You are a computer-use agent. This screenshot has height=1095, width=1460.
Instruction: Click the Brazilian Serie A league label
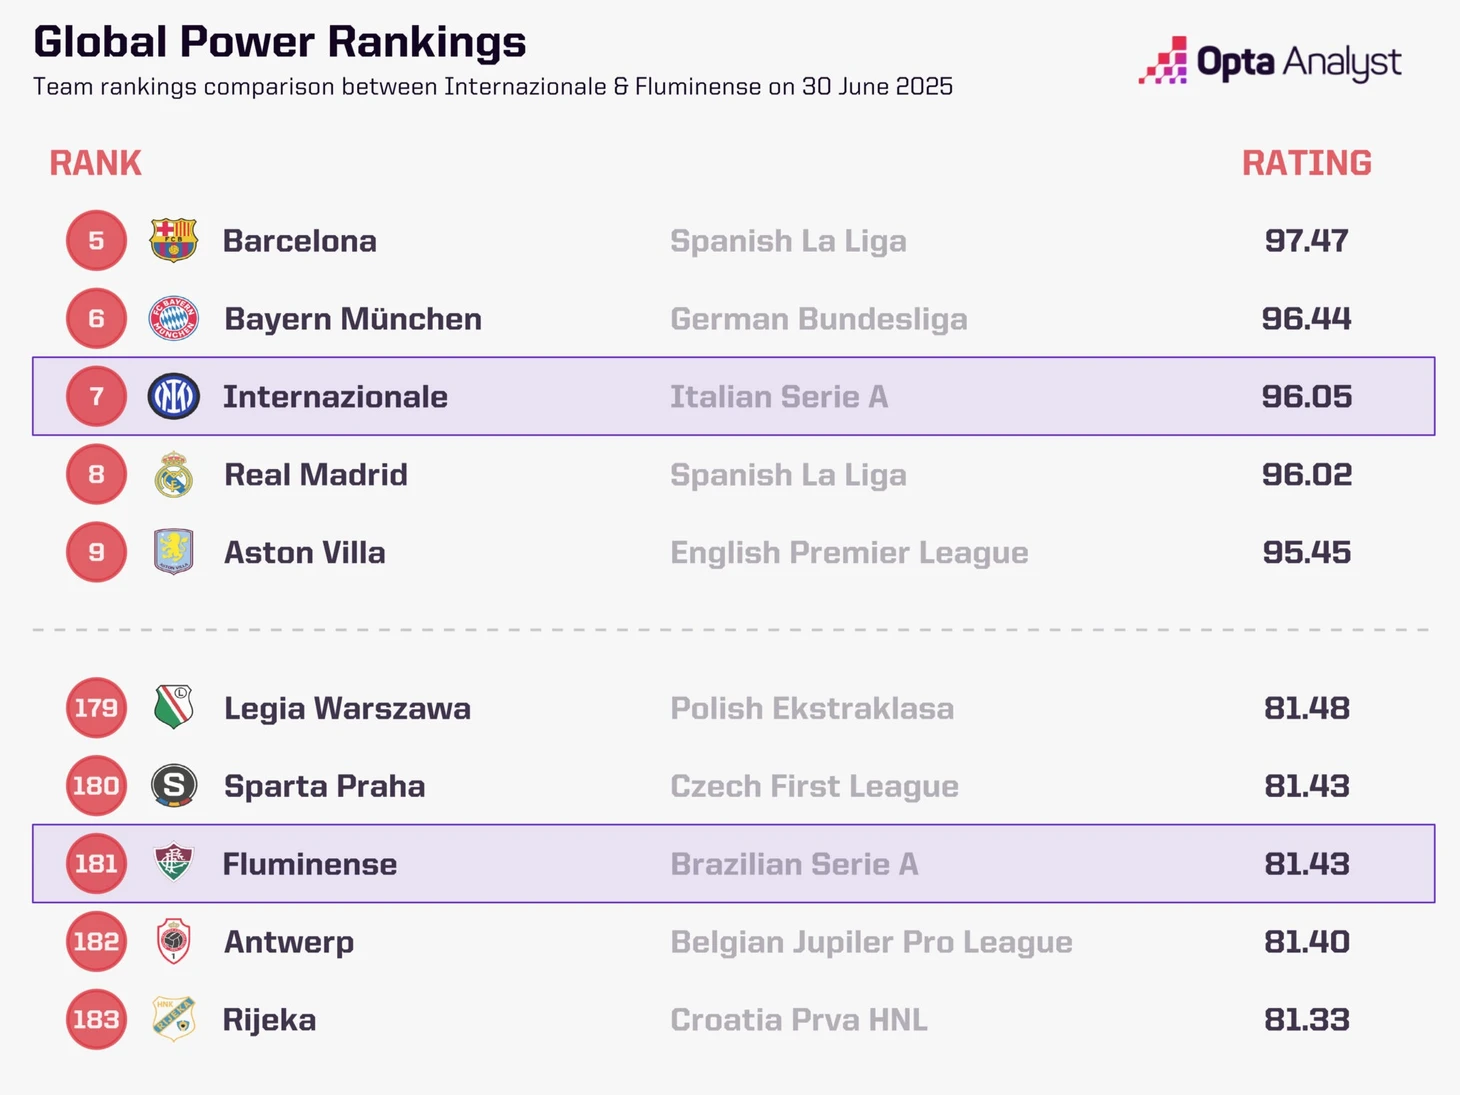(x=794, y=864)
